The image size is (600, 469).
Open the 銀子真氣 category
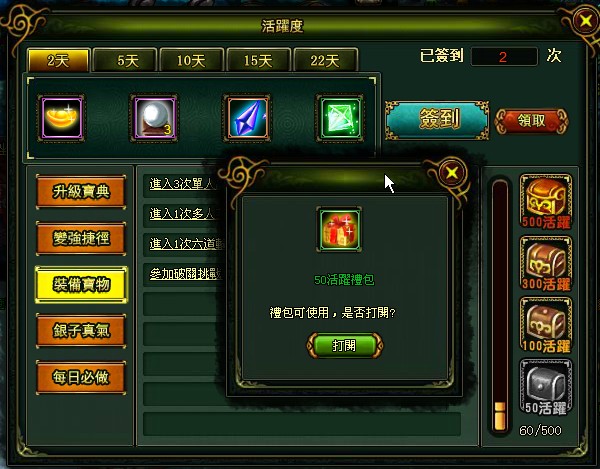[x=81, y=331]
